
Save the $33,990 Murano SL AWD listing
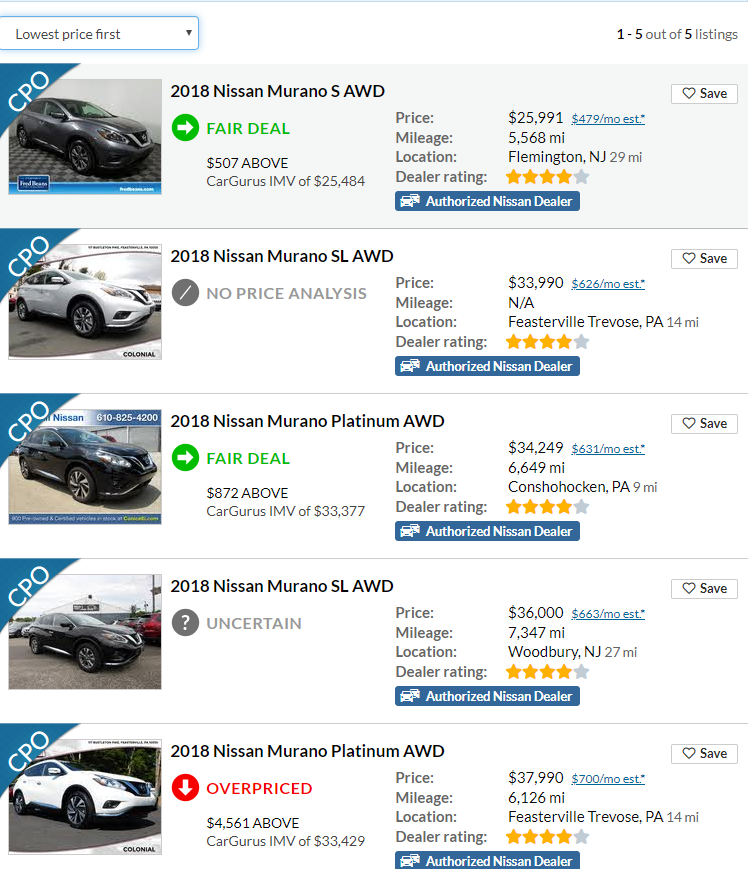[704, 259]
